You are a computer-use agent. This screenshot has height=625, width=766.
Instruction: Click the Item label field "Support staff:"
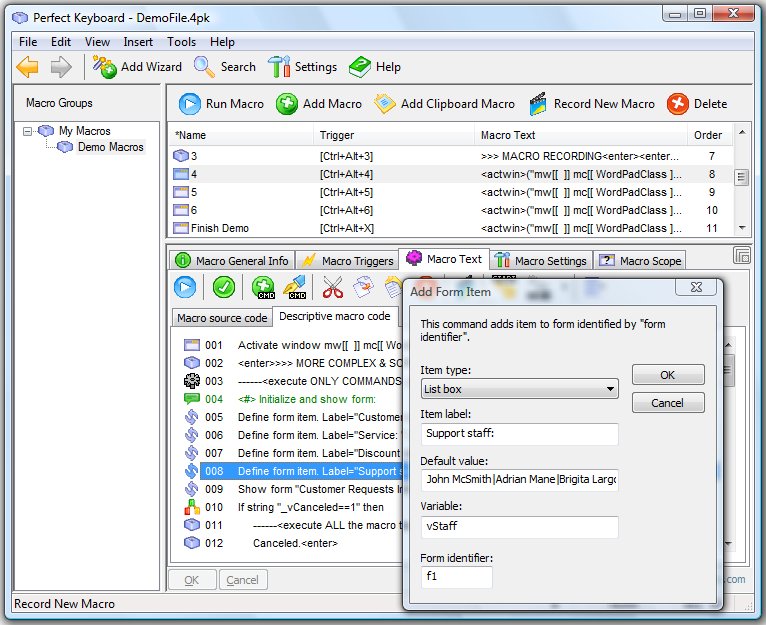519,434
